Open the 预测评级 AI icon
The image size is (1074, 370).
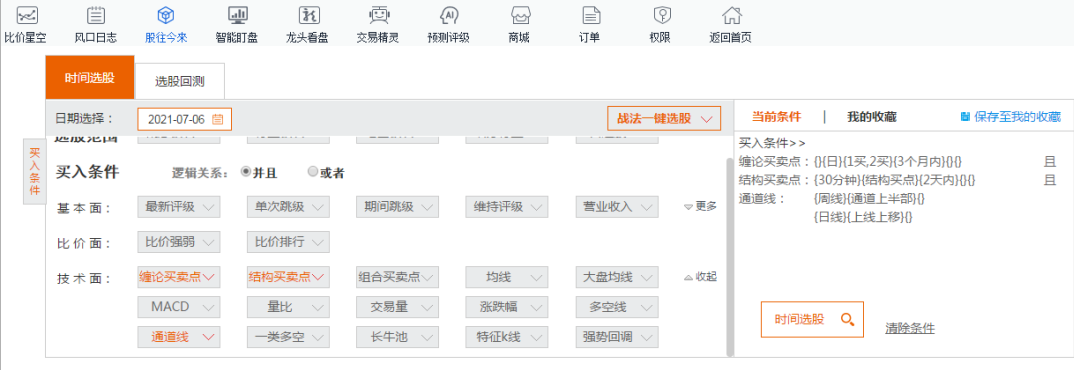coord(449,14)
